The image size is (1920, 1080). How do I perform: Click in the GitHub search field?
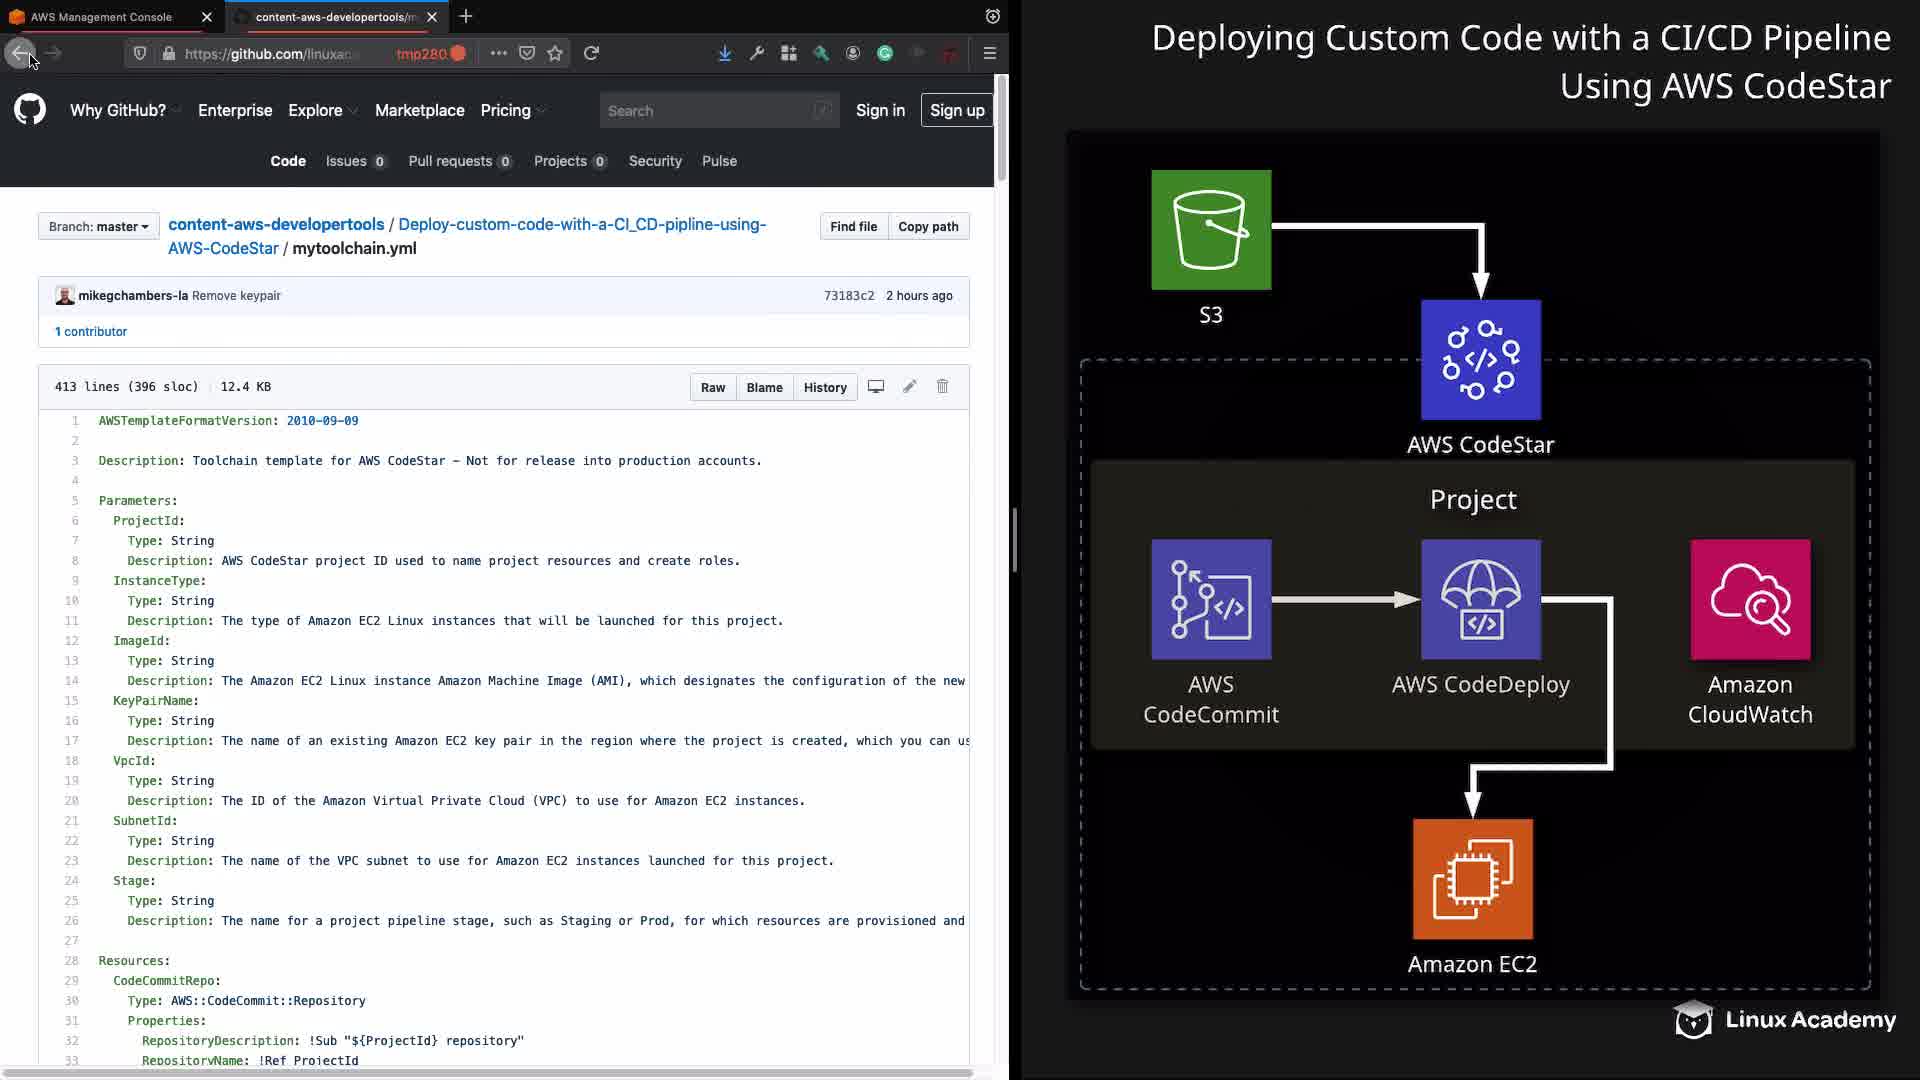710,111
